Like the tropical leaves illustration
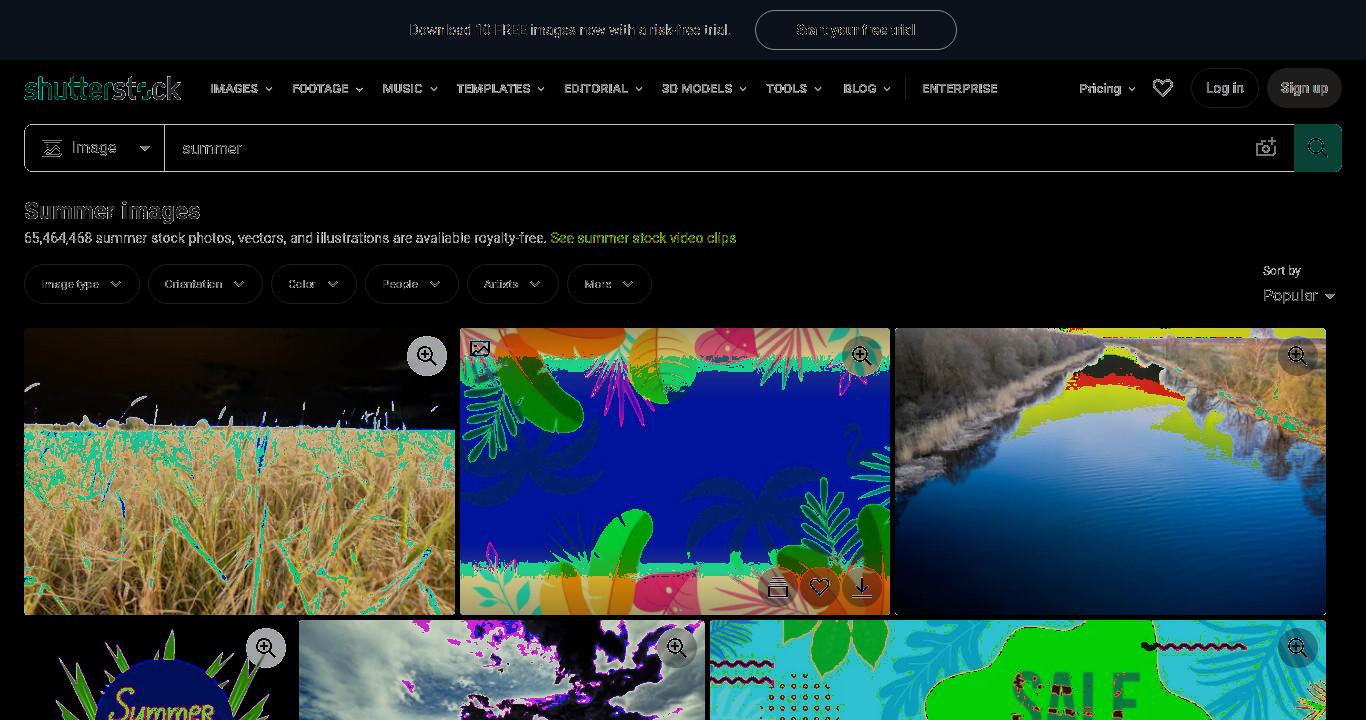Screen dimensions: 1366x720 (820, 588)
